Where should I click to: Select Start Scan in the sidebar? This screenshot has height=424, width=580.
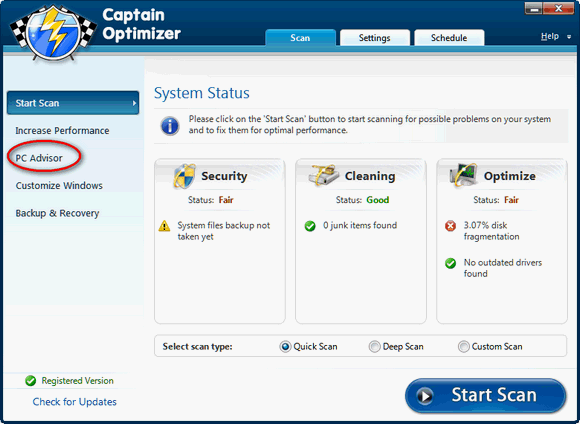click(x=73, y=103)
